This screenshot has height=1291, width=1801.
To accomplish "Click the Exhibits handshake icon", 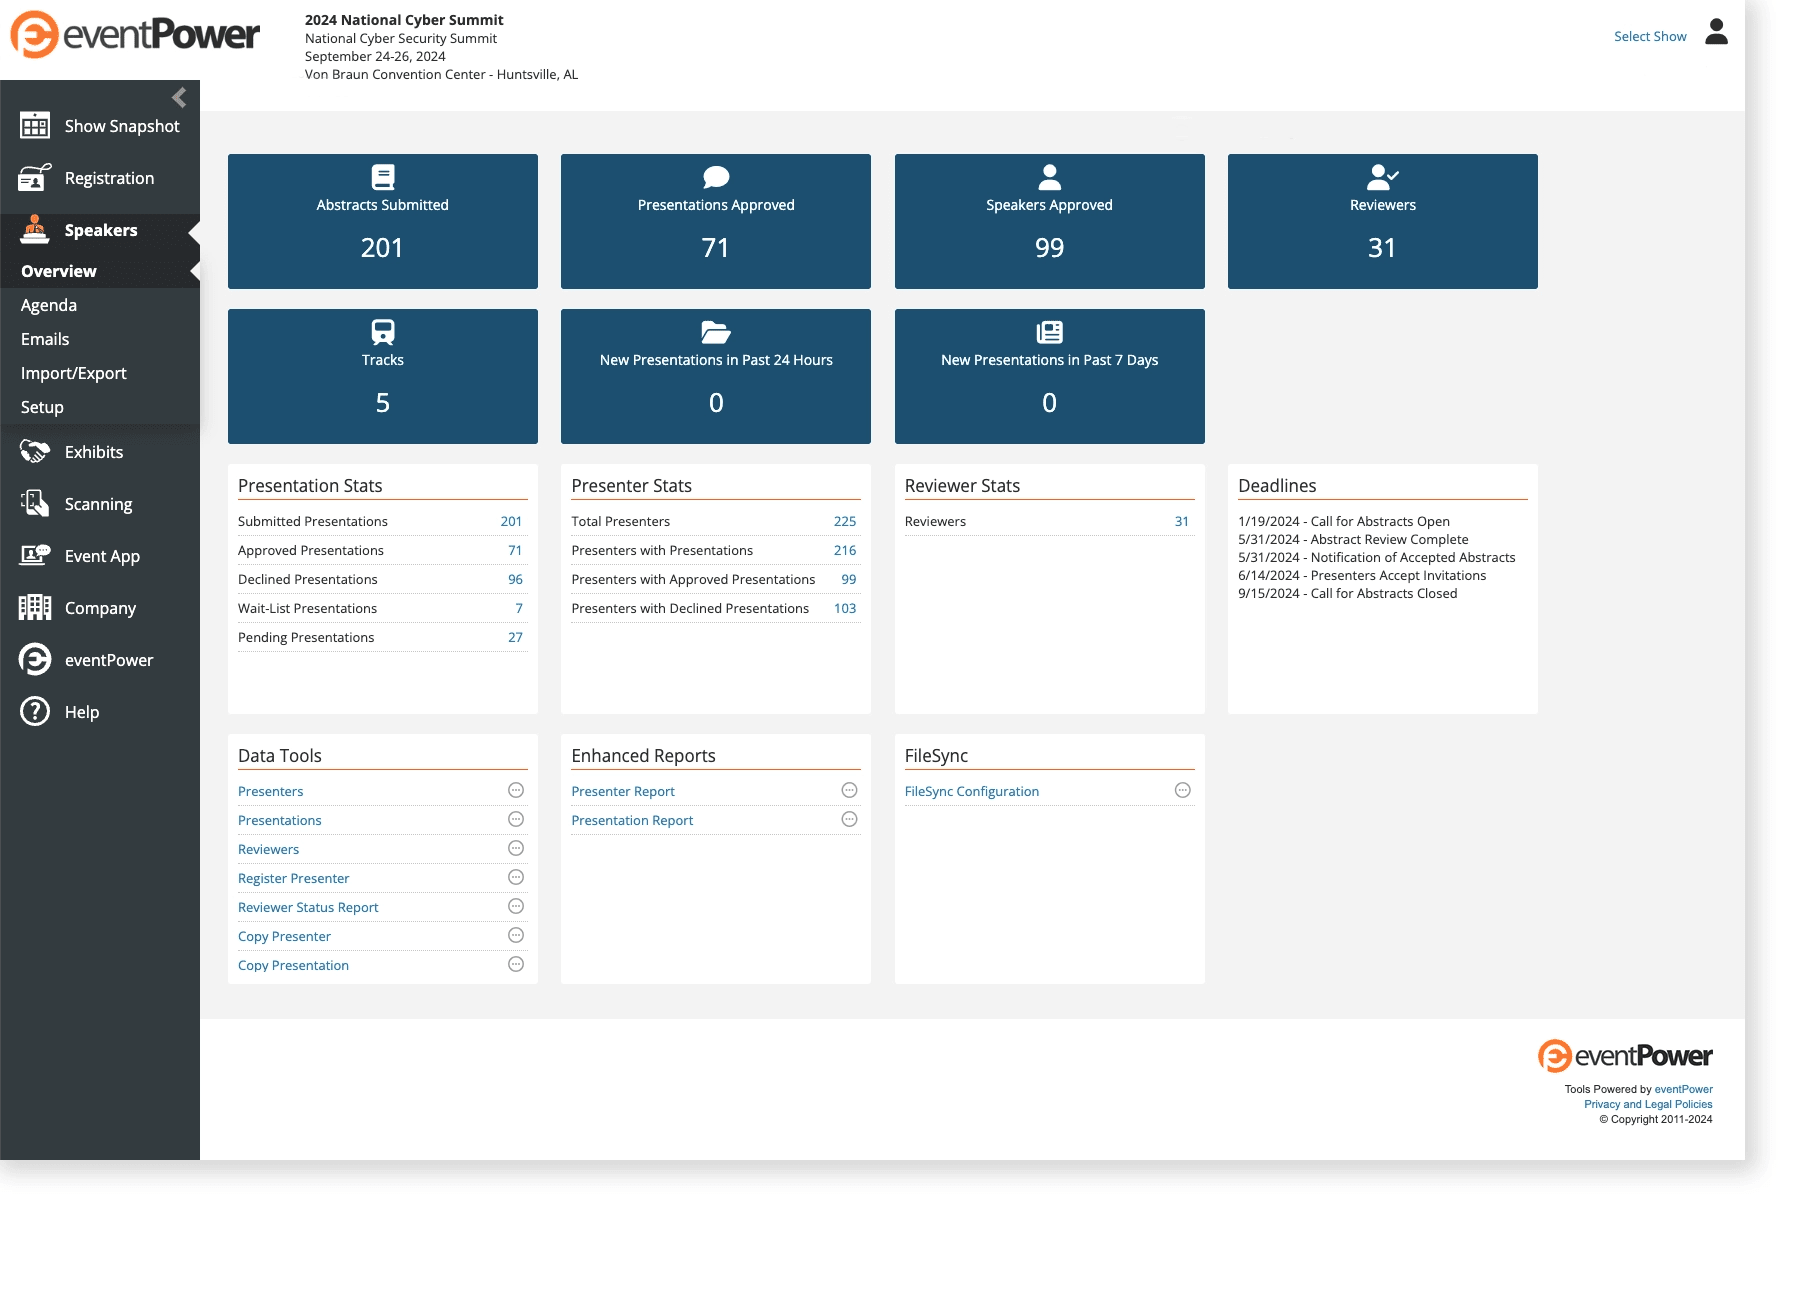I will 35,452.
